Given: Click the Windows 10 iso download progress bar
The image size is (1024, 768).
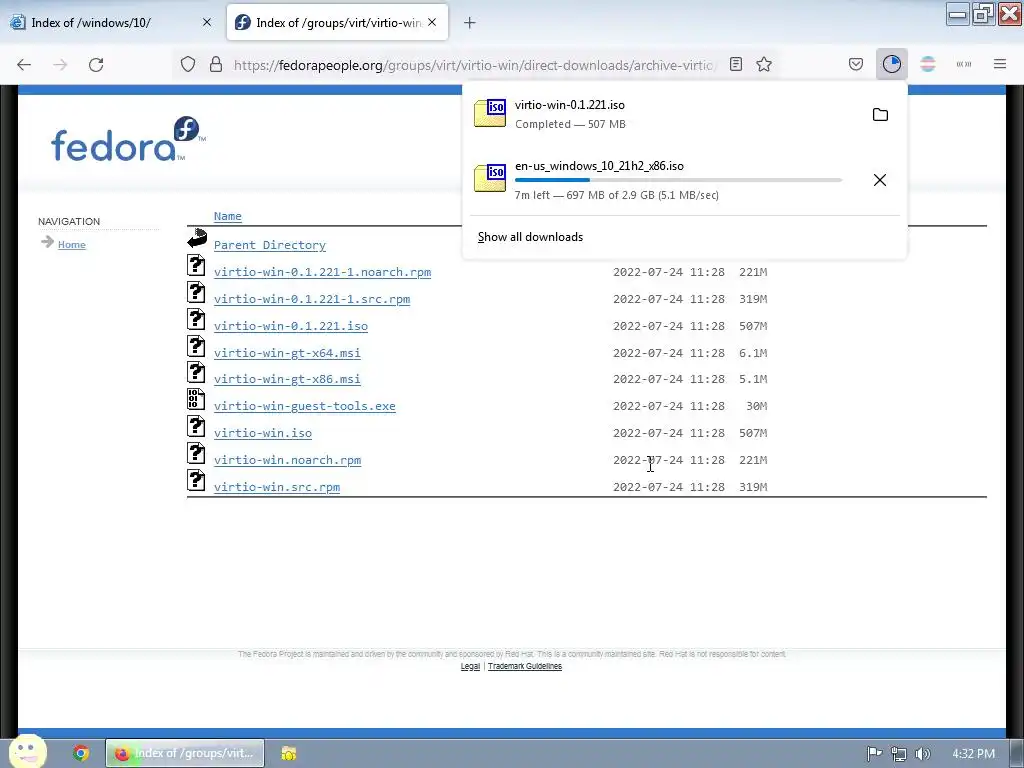Looking at the screenshot, I should tap(679, 180).
